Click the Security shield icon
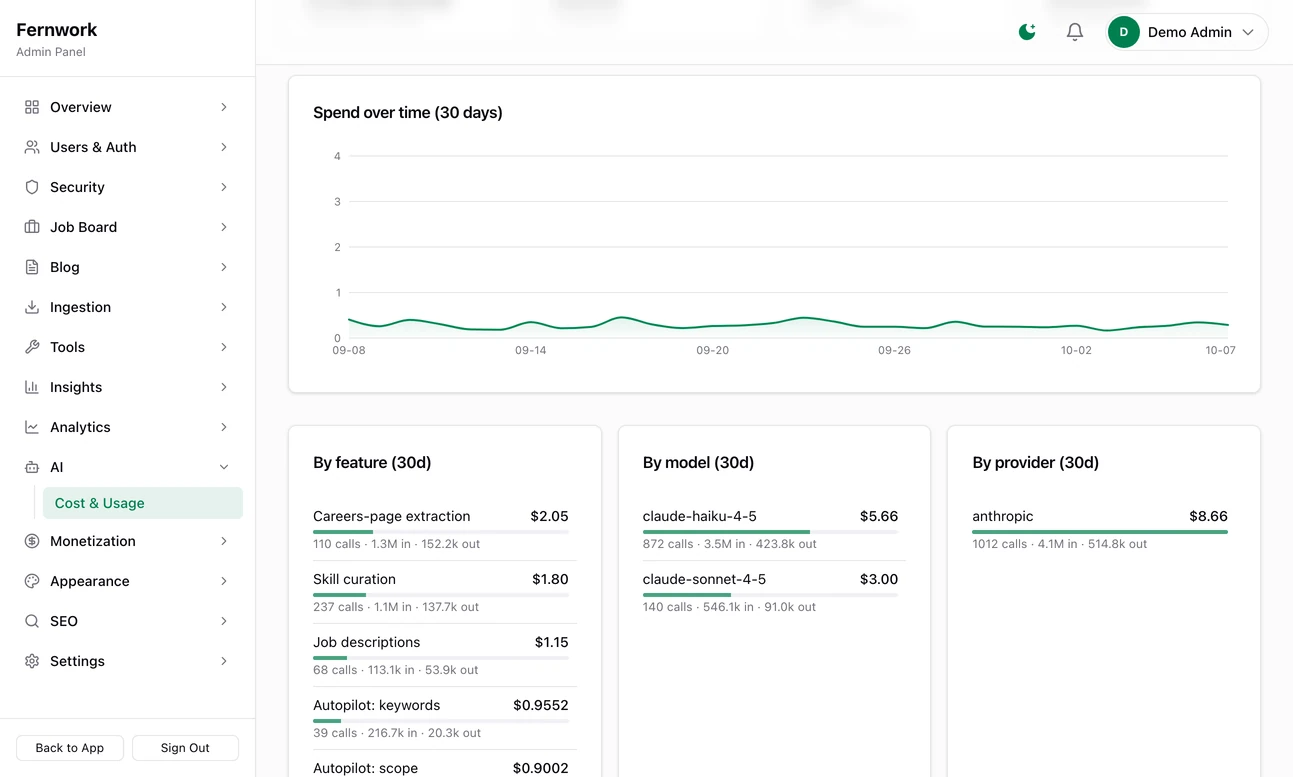This screenshot has height=777, width=1293. 32,187
